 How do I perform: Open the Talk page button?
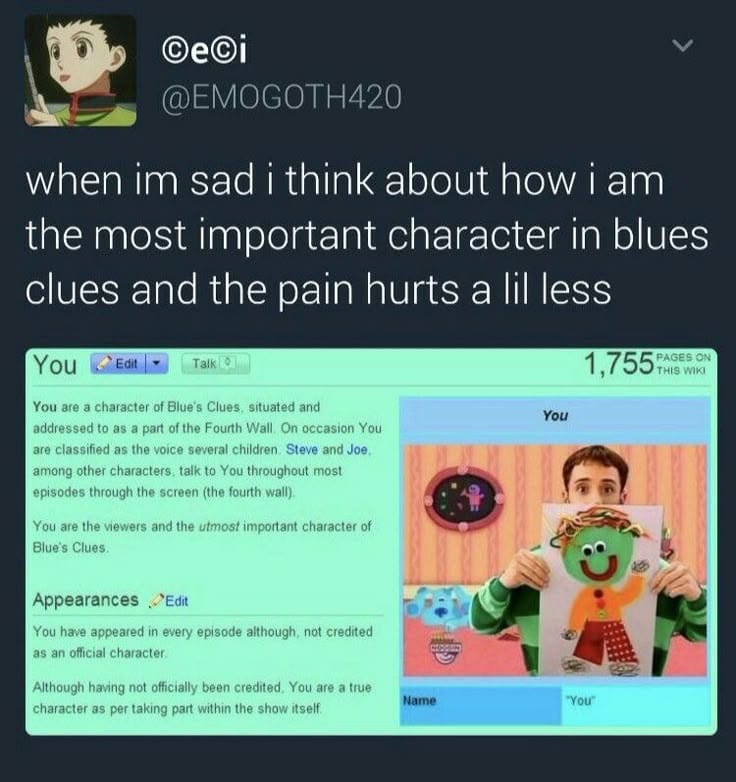215,364
